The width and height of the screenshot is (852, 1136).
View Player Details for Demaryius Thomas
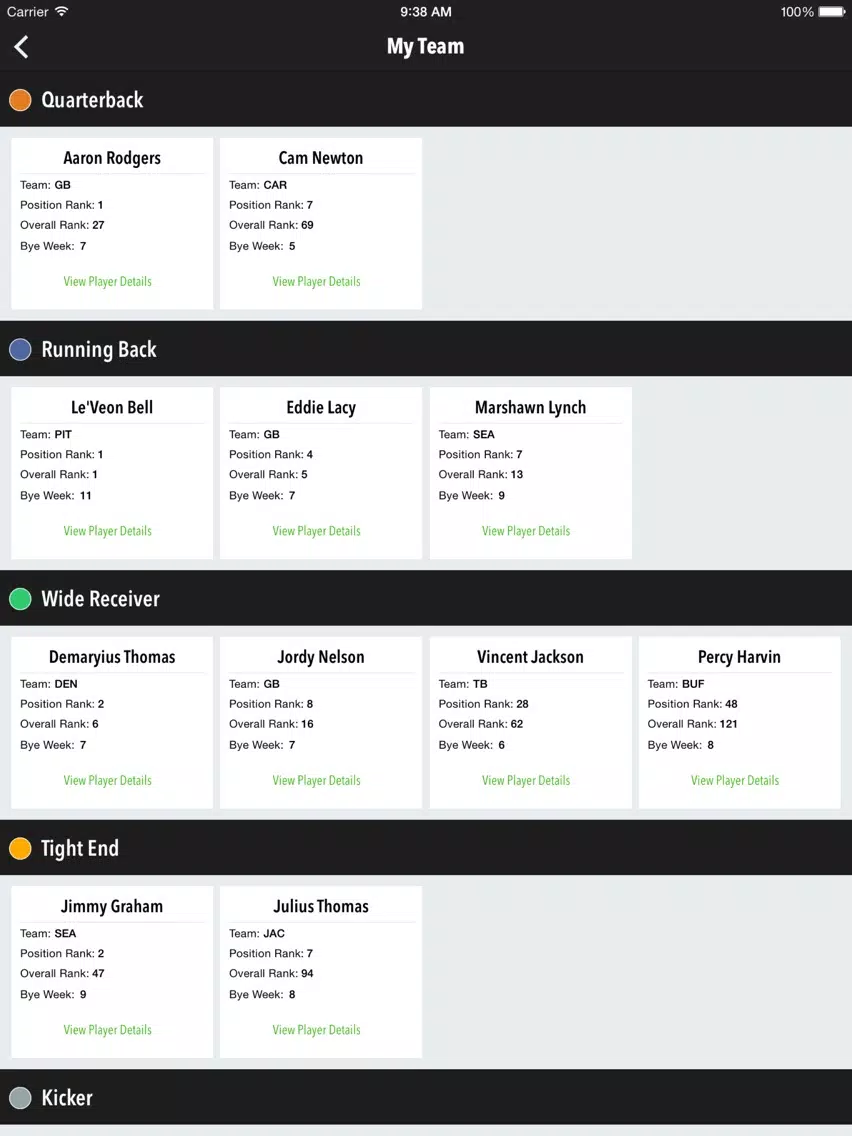(107, 780)
